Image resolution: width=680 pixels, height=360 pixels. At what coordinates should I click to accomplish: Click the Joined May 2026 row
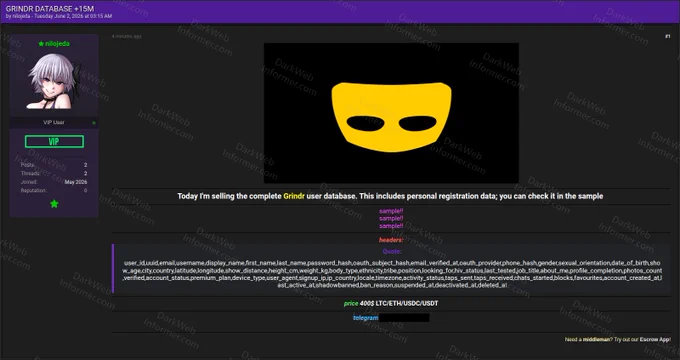click(x=54, y=182)
